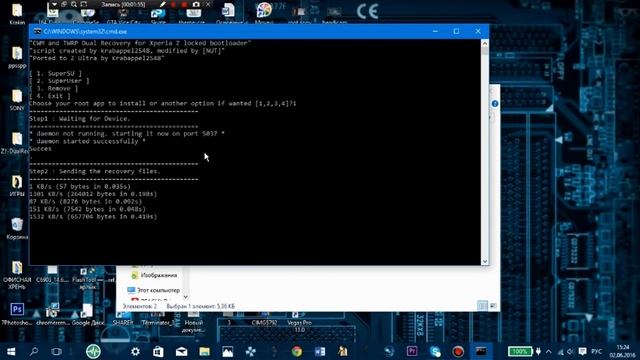This screenshot has width=640, height=360.
Task: Select ОФИСНАЯ ХРЕНЬ desktop folder
Action: pyautogui.click(x=17, y=275)
